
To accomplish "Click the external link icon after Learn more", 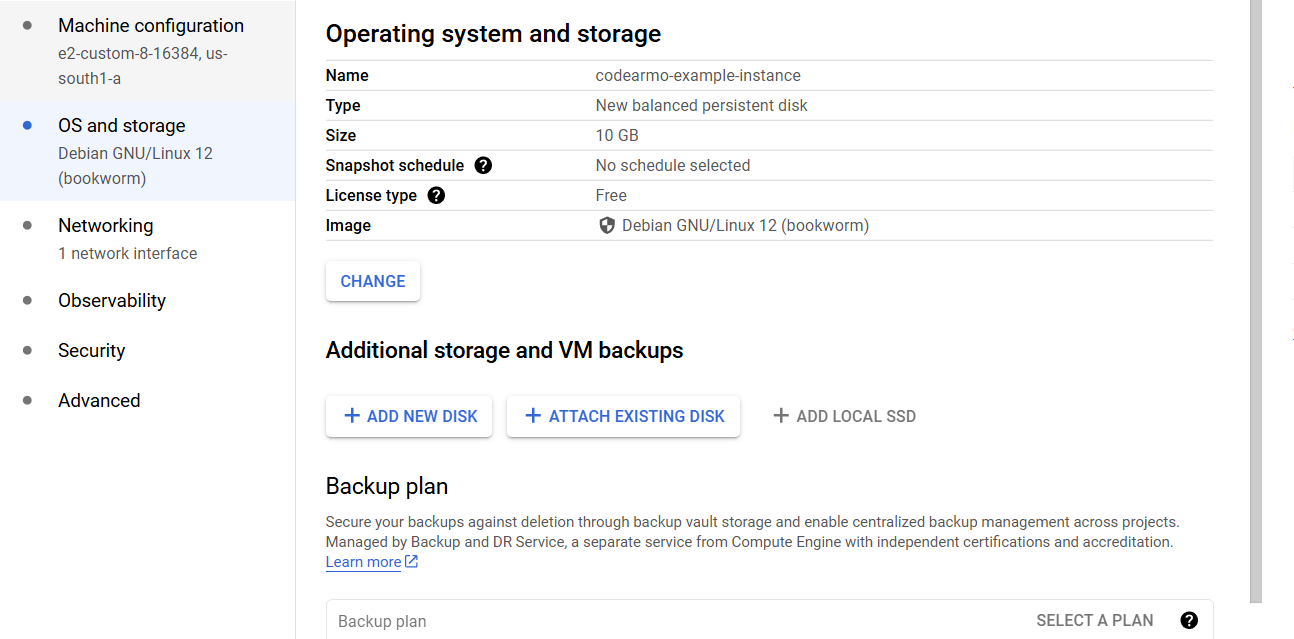I will click(411, 562).
